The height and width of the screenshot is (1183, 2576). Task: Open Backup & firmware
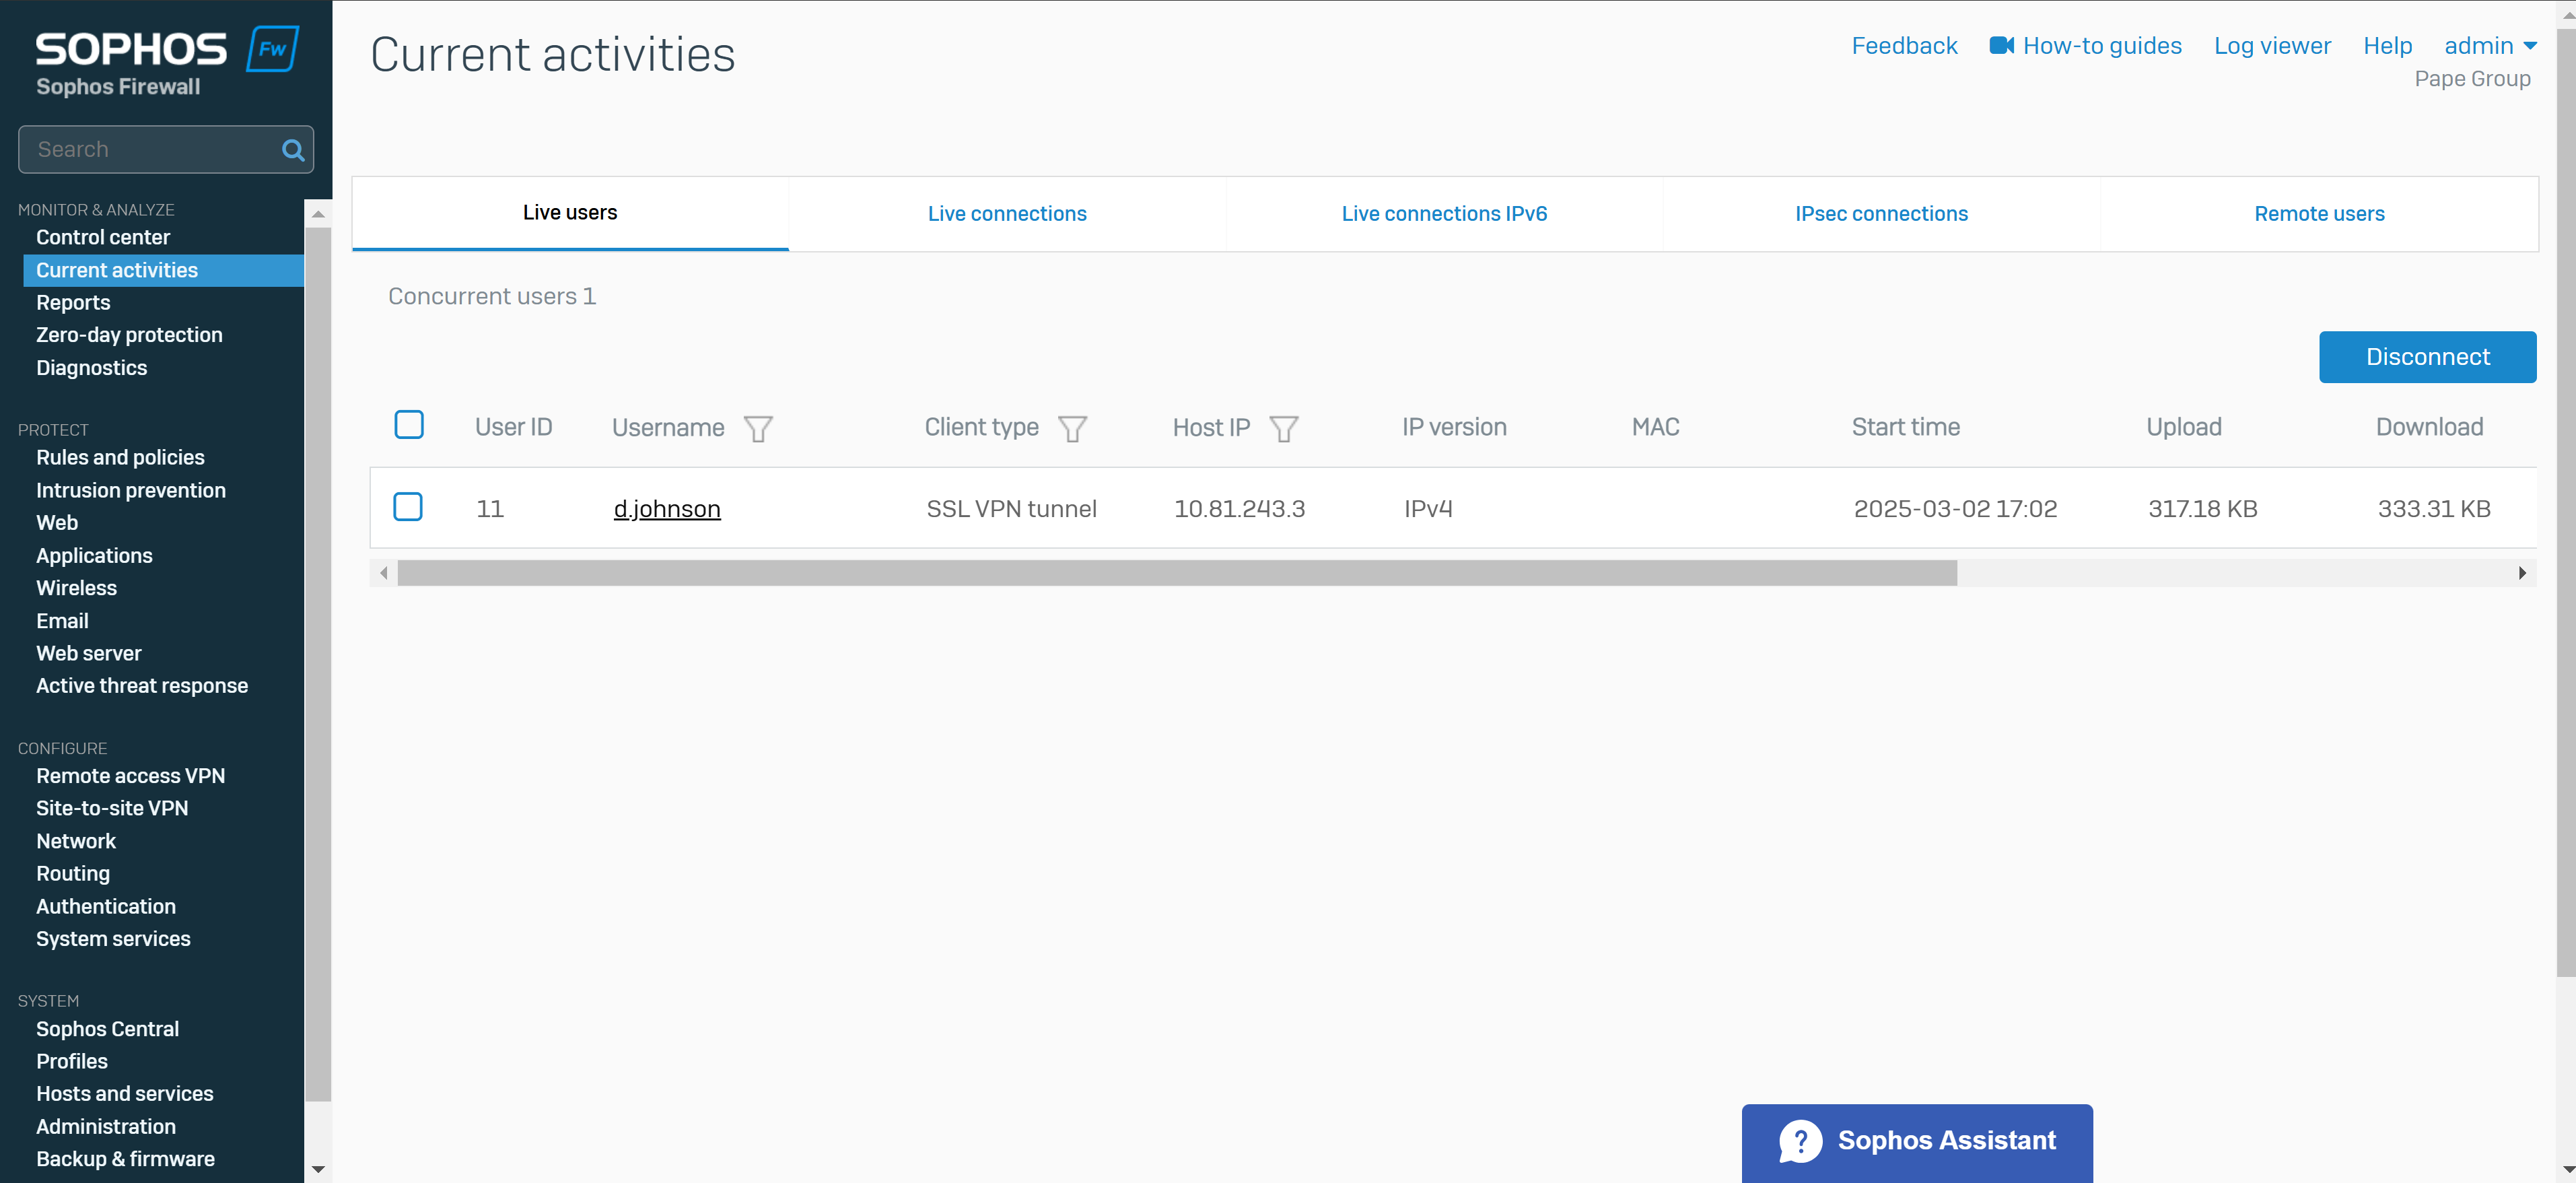tap(125, 1159)
